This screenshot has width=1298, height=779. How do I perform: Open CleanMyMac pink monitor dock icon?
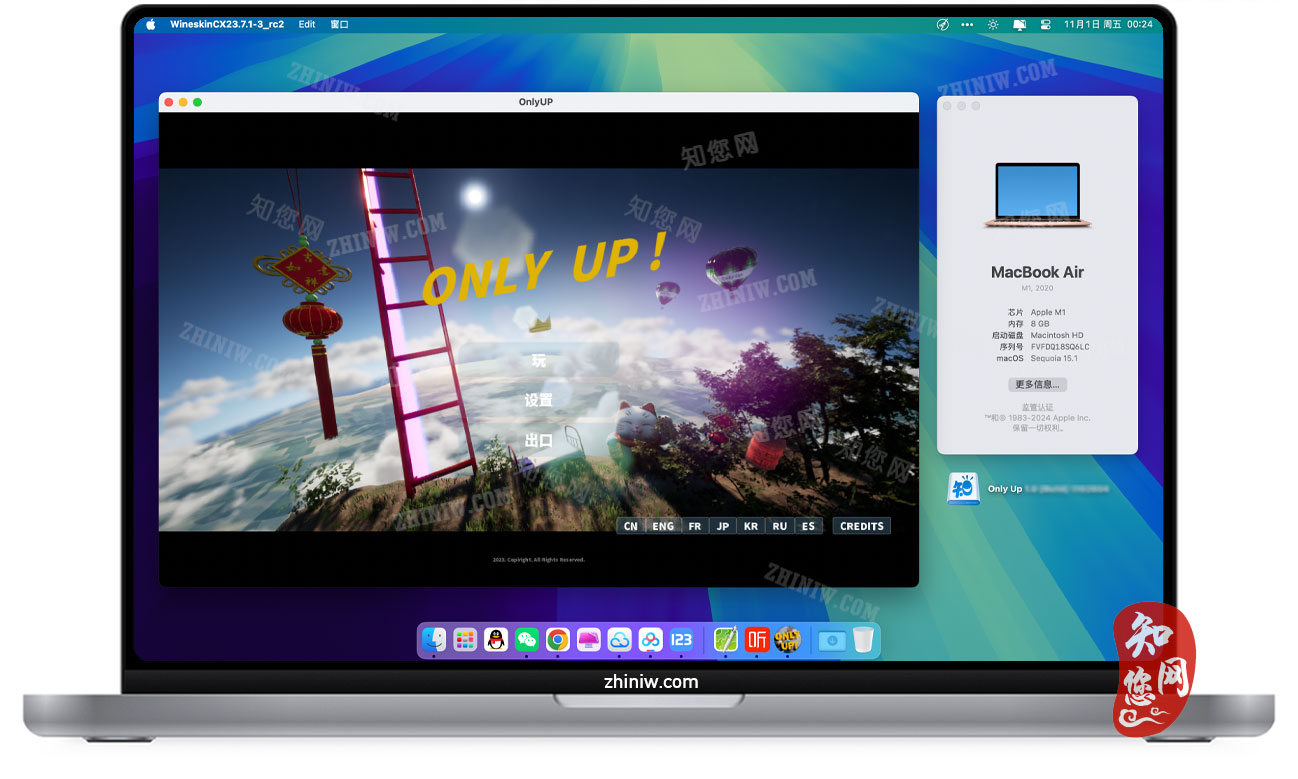589,639
